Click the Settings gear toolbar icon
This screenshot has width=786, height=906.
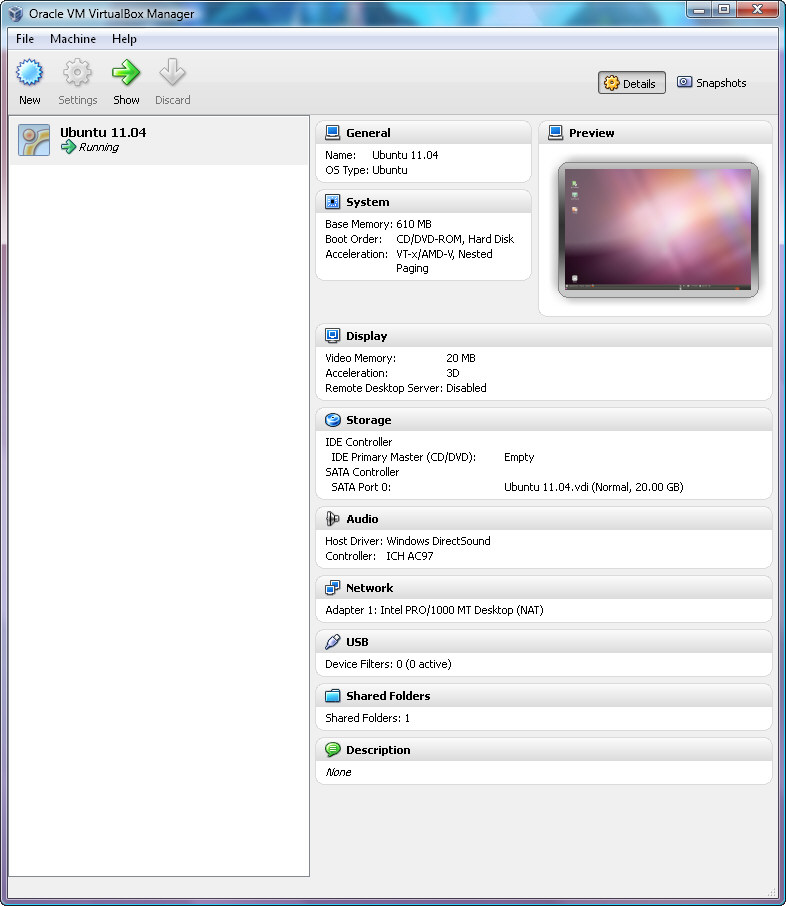tap(77, 73)
